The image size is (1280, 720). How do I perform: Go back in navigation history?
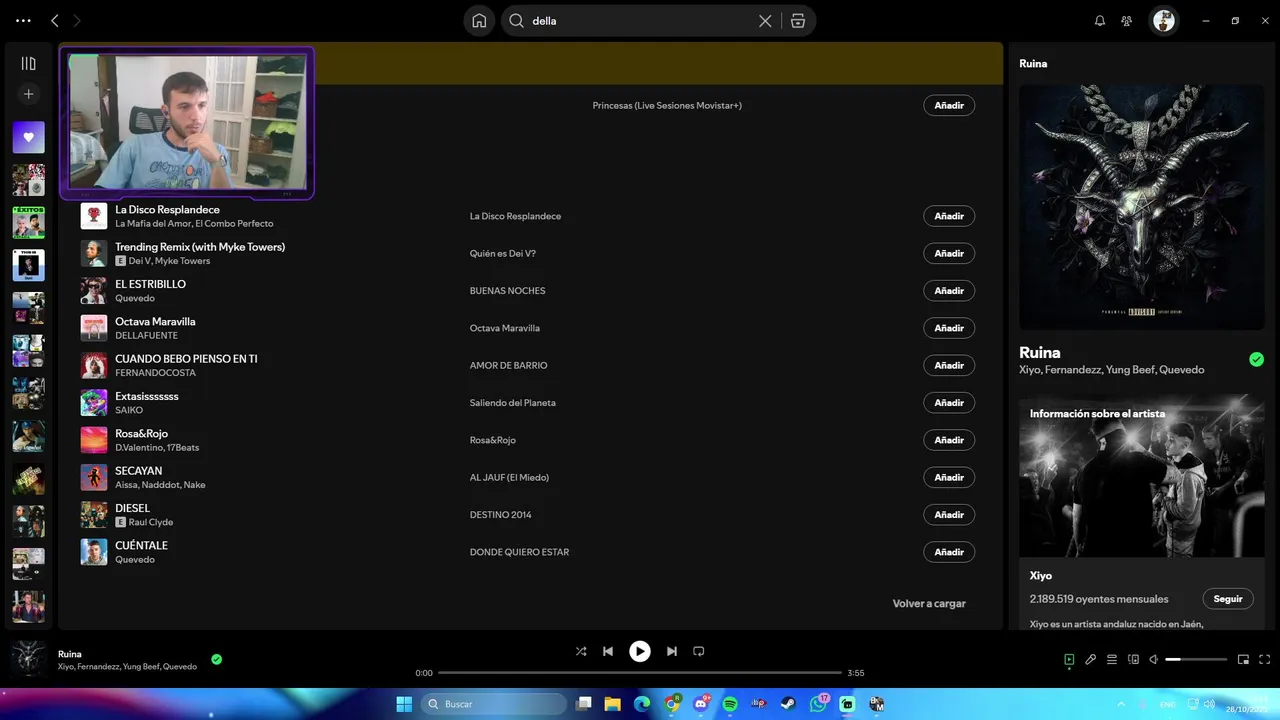(x=55, y=21)
